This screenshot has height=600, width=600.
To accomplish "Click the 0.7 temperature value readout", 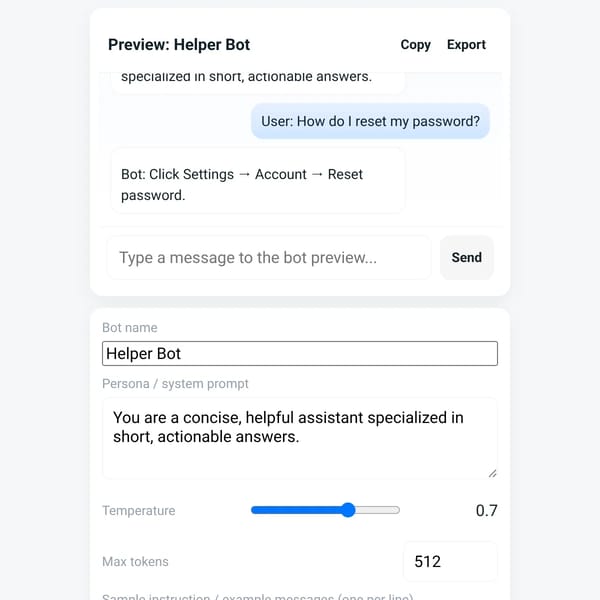I will 486,510.
